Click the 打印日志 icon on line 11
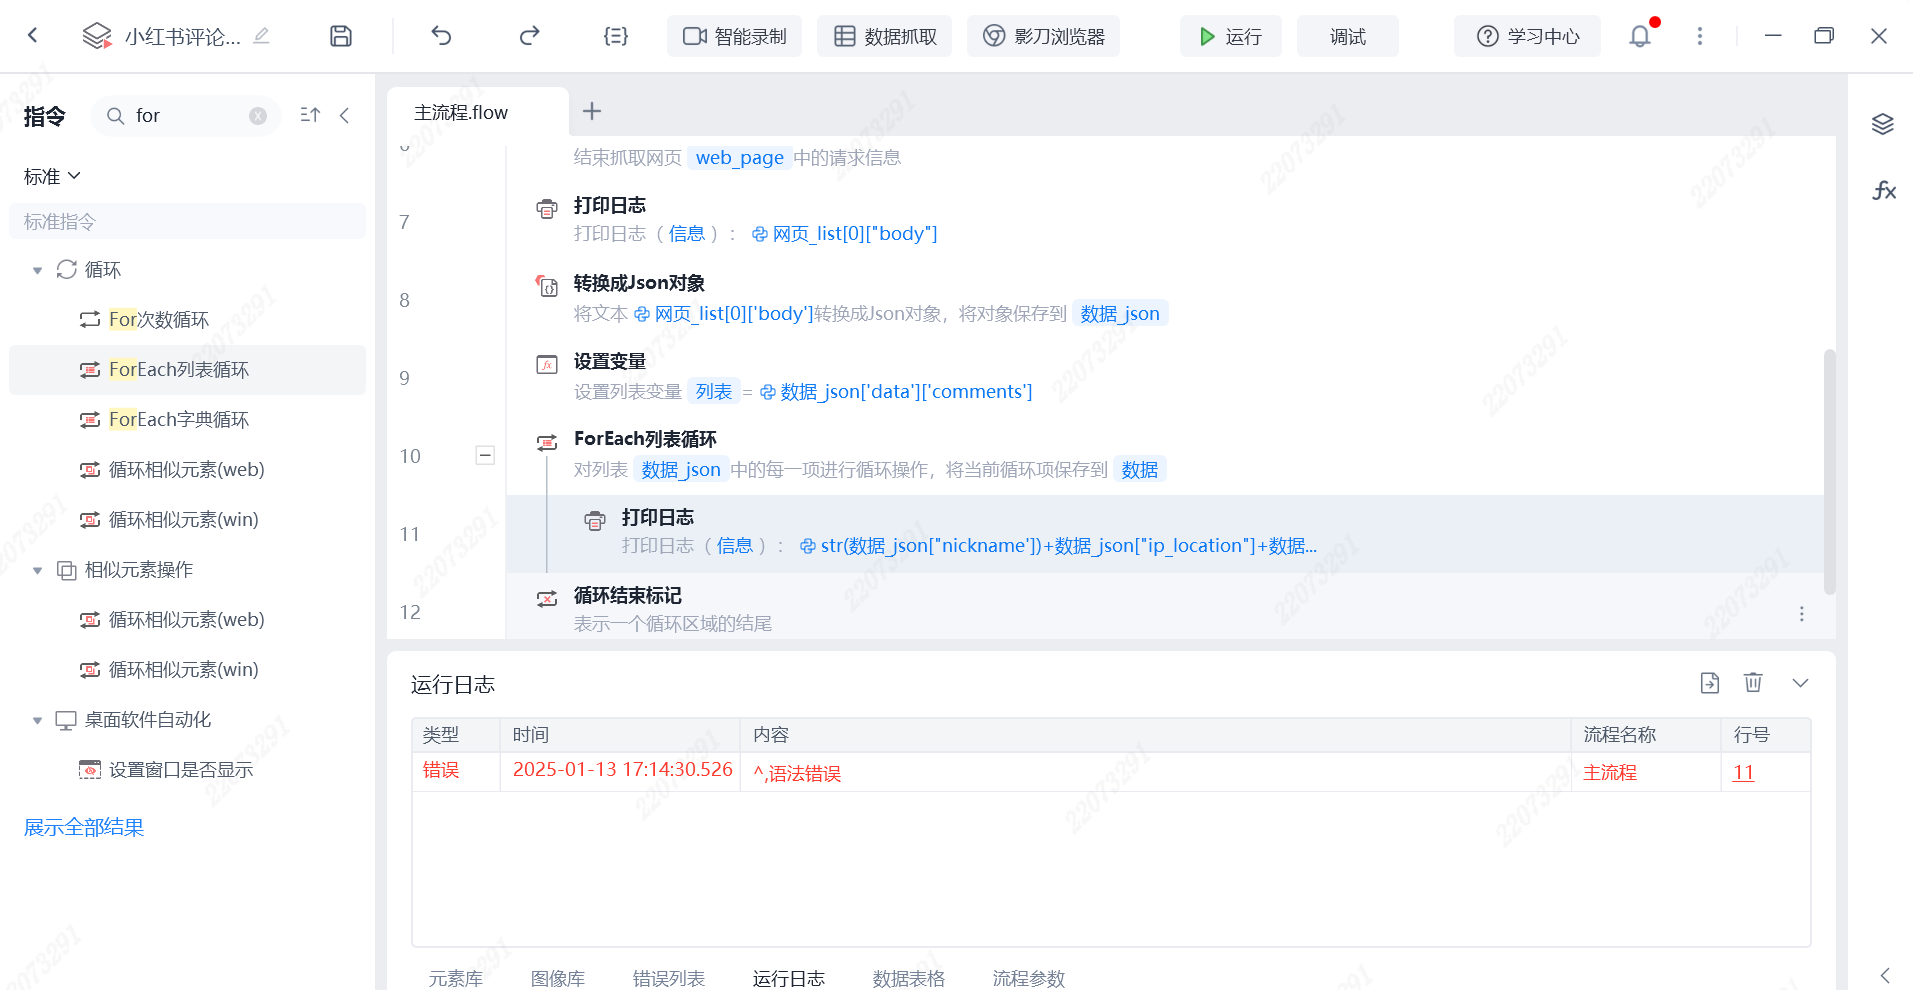The image size is (1913, 990). pos(595,520)
